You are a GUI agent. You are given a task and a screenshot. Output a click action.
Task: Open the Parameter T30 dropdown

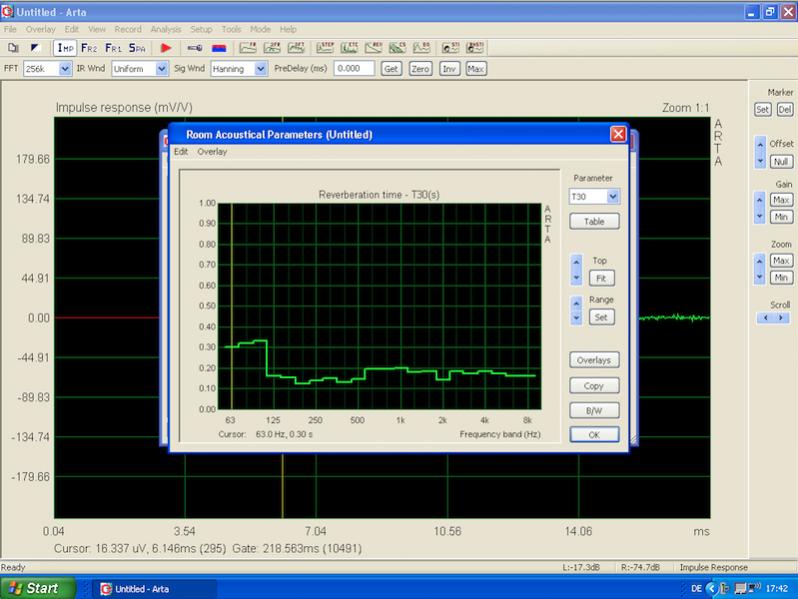click(613, 197)
